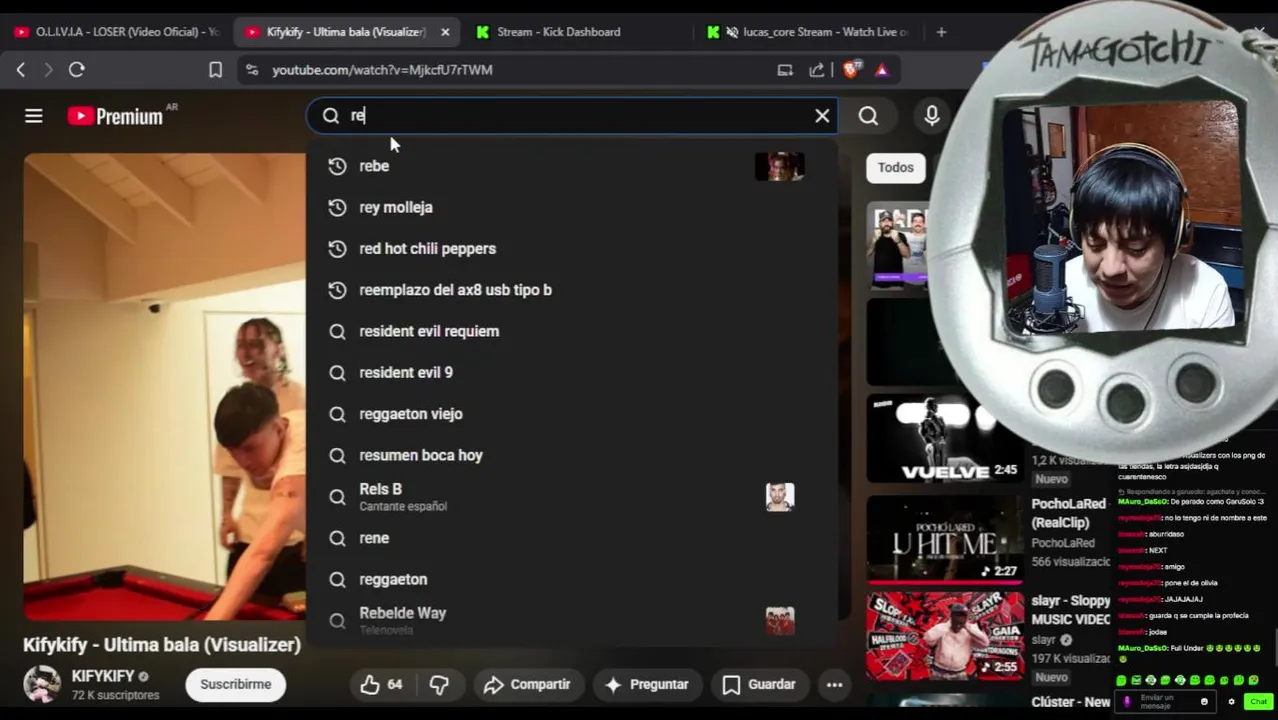Select 'reemplazo del ax8 usb tipo b'

[x=572, y=290]
